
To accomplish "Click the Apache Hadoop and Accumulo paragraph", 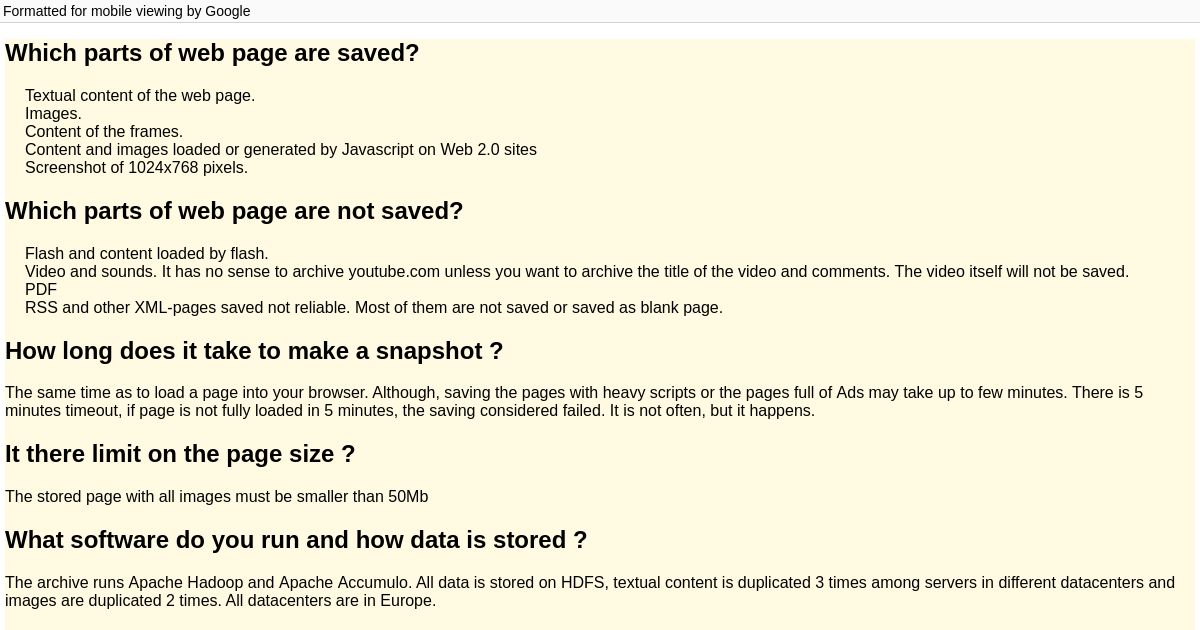I will click(590, 592).
